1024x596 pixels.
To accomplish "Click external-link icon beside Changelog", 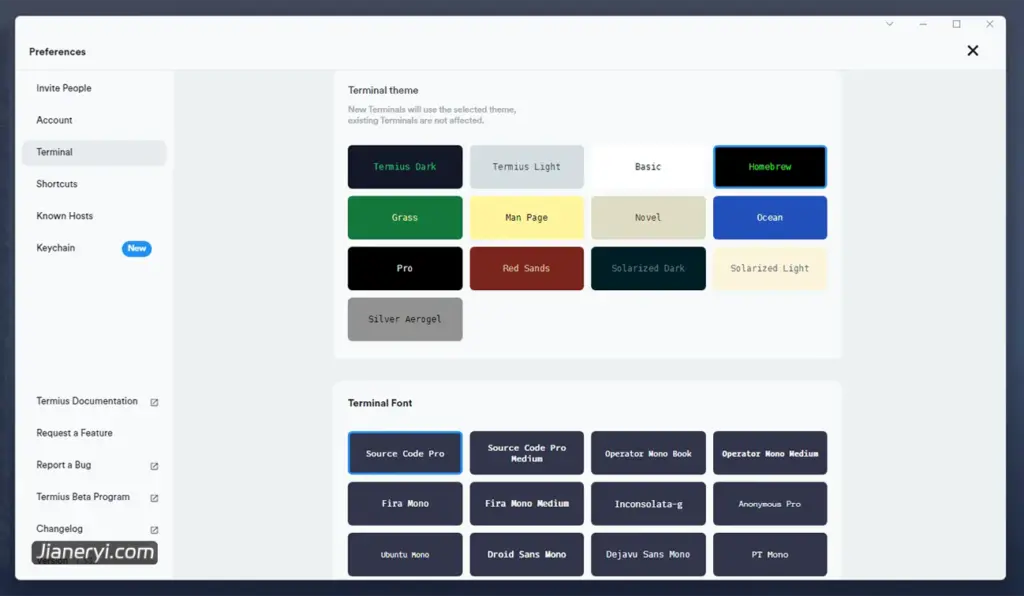I will 154,530.
